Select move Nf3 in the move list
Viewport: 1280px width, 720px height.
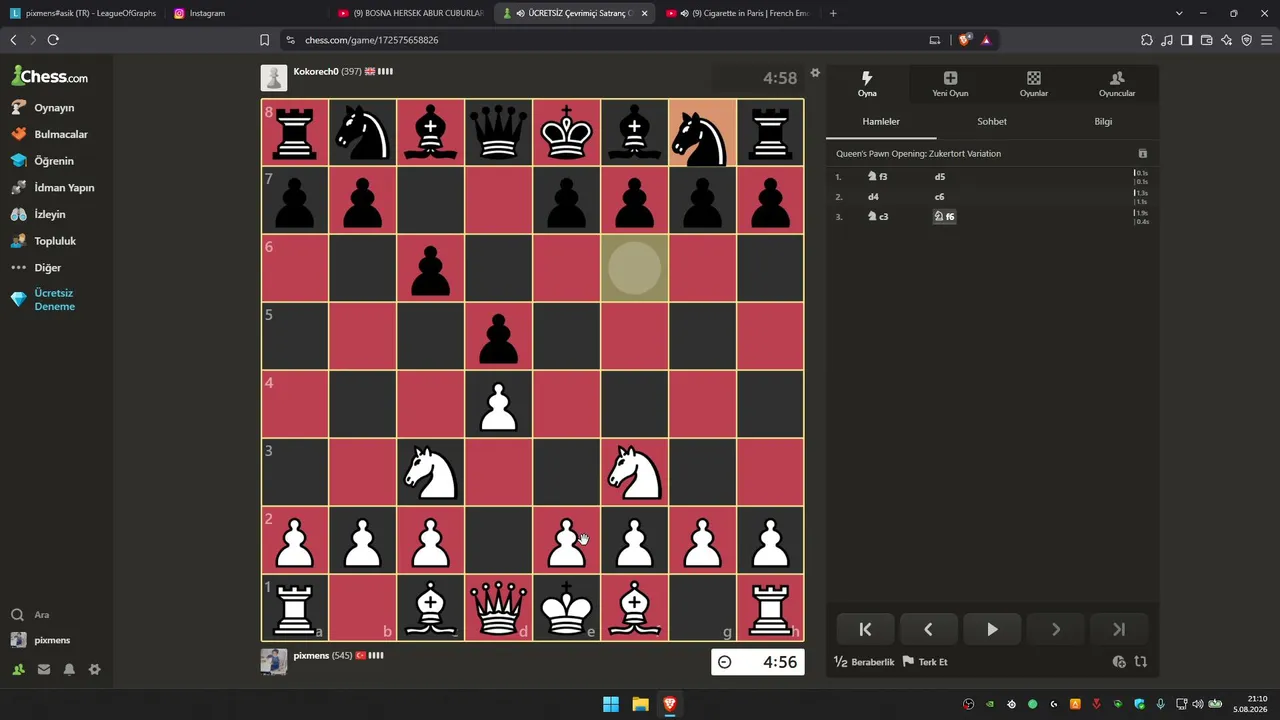click(x=878, y=177)
